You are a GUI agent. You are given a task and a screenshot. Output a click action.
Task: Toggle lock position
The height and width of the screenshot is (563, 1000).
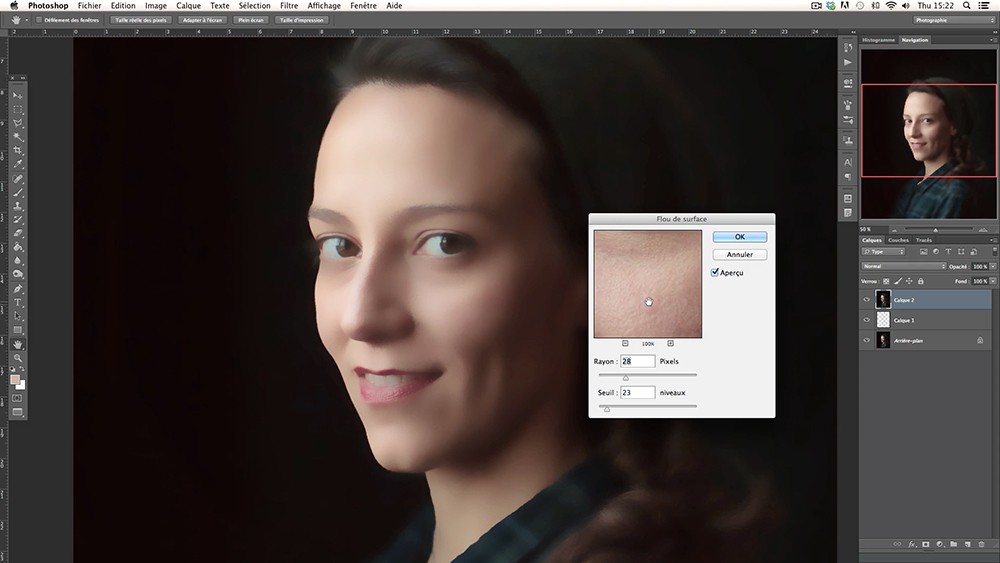[x=909, y=281]
